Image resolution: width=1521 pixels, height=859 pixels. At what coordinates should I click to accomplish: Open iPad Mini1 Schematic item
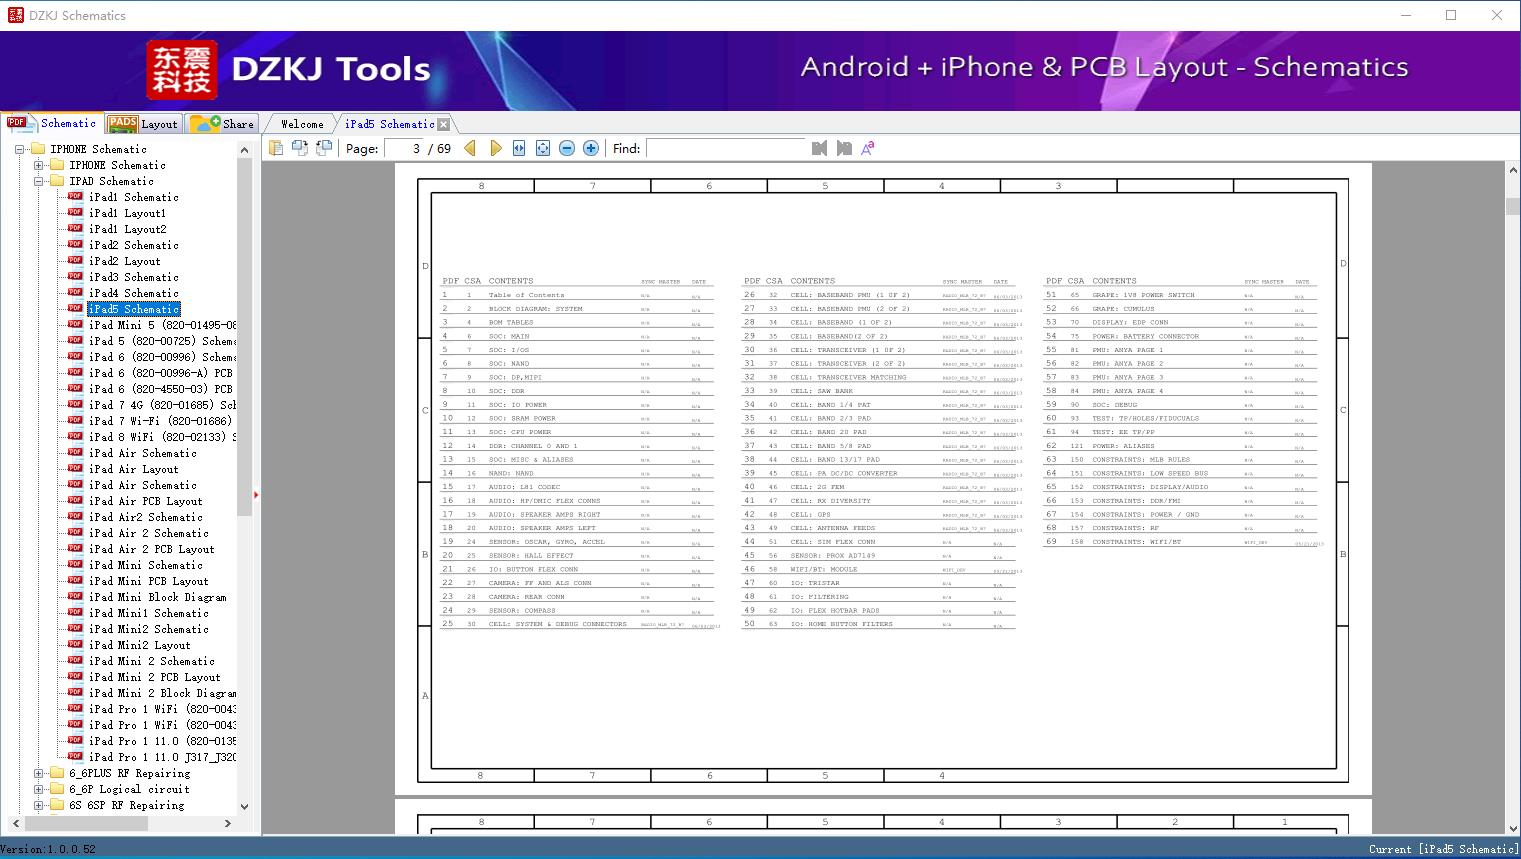tap(149, 613)
